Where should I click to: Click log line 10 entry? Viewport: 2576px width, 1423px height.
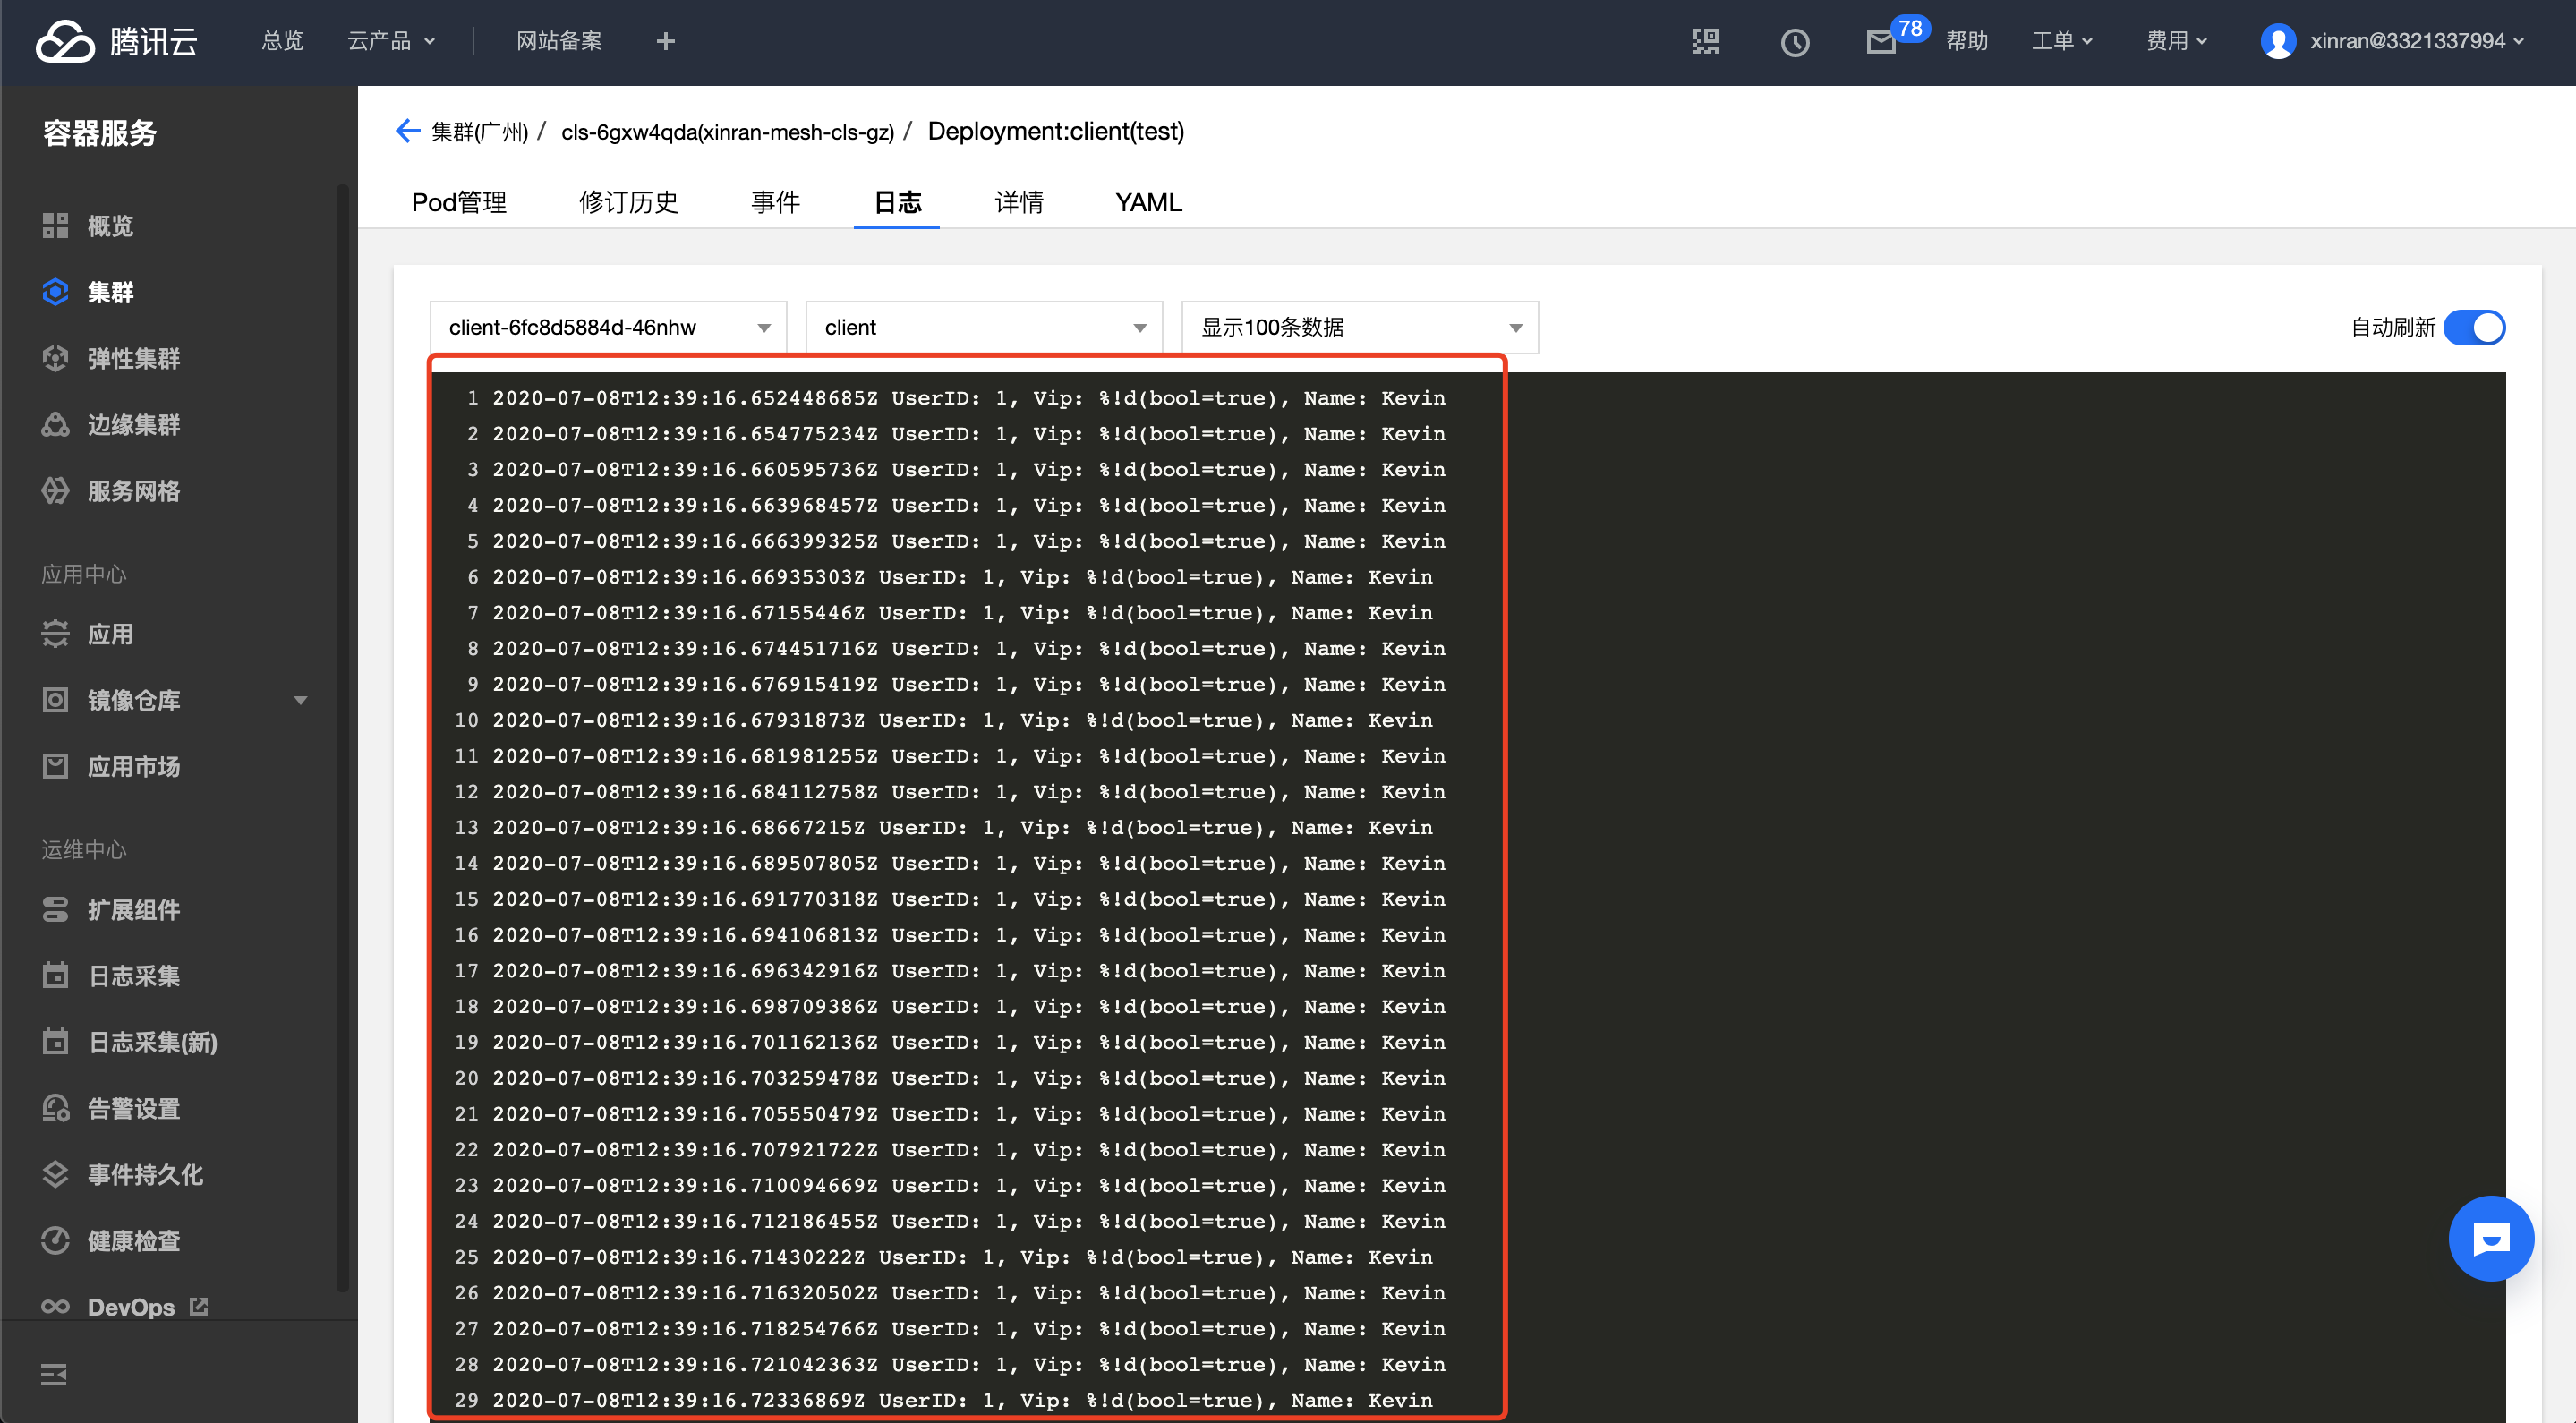962,720
